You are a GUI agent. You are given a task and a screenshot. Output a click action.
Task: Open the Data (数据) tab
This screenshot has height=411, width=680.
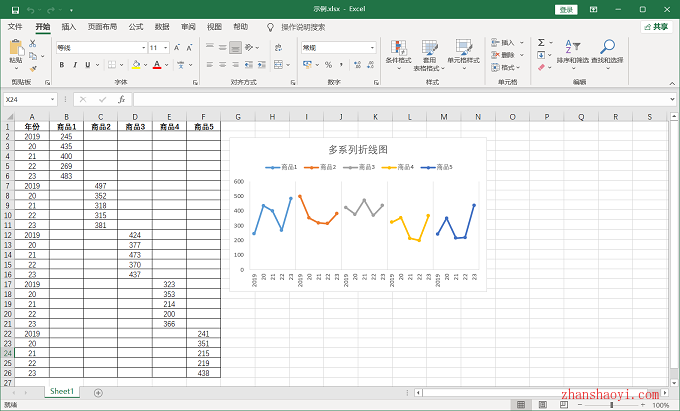pos(162,27)
